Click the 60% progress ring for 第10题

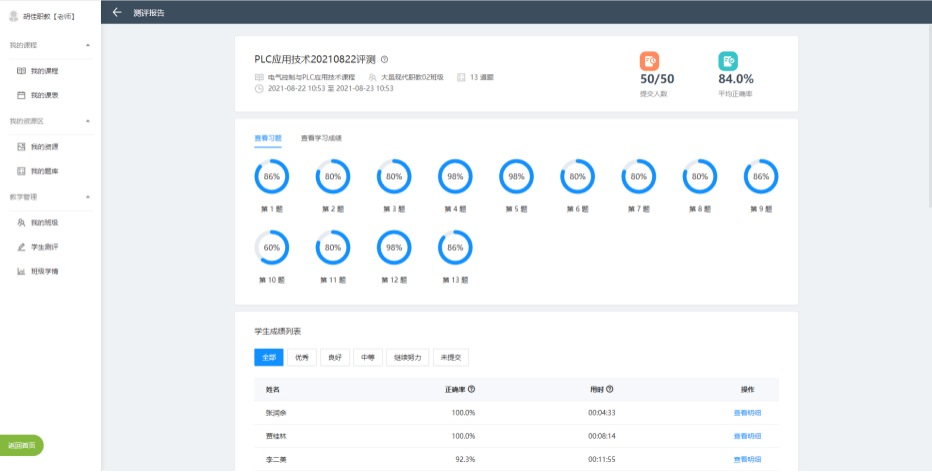click(x=272, y=248)
